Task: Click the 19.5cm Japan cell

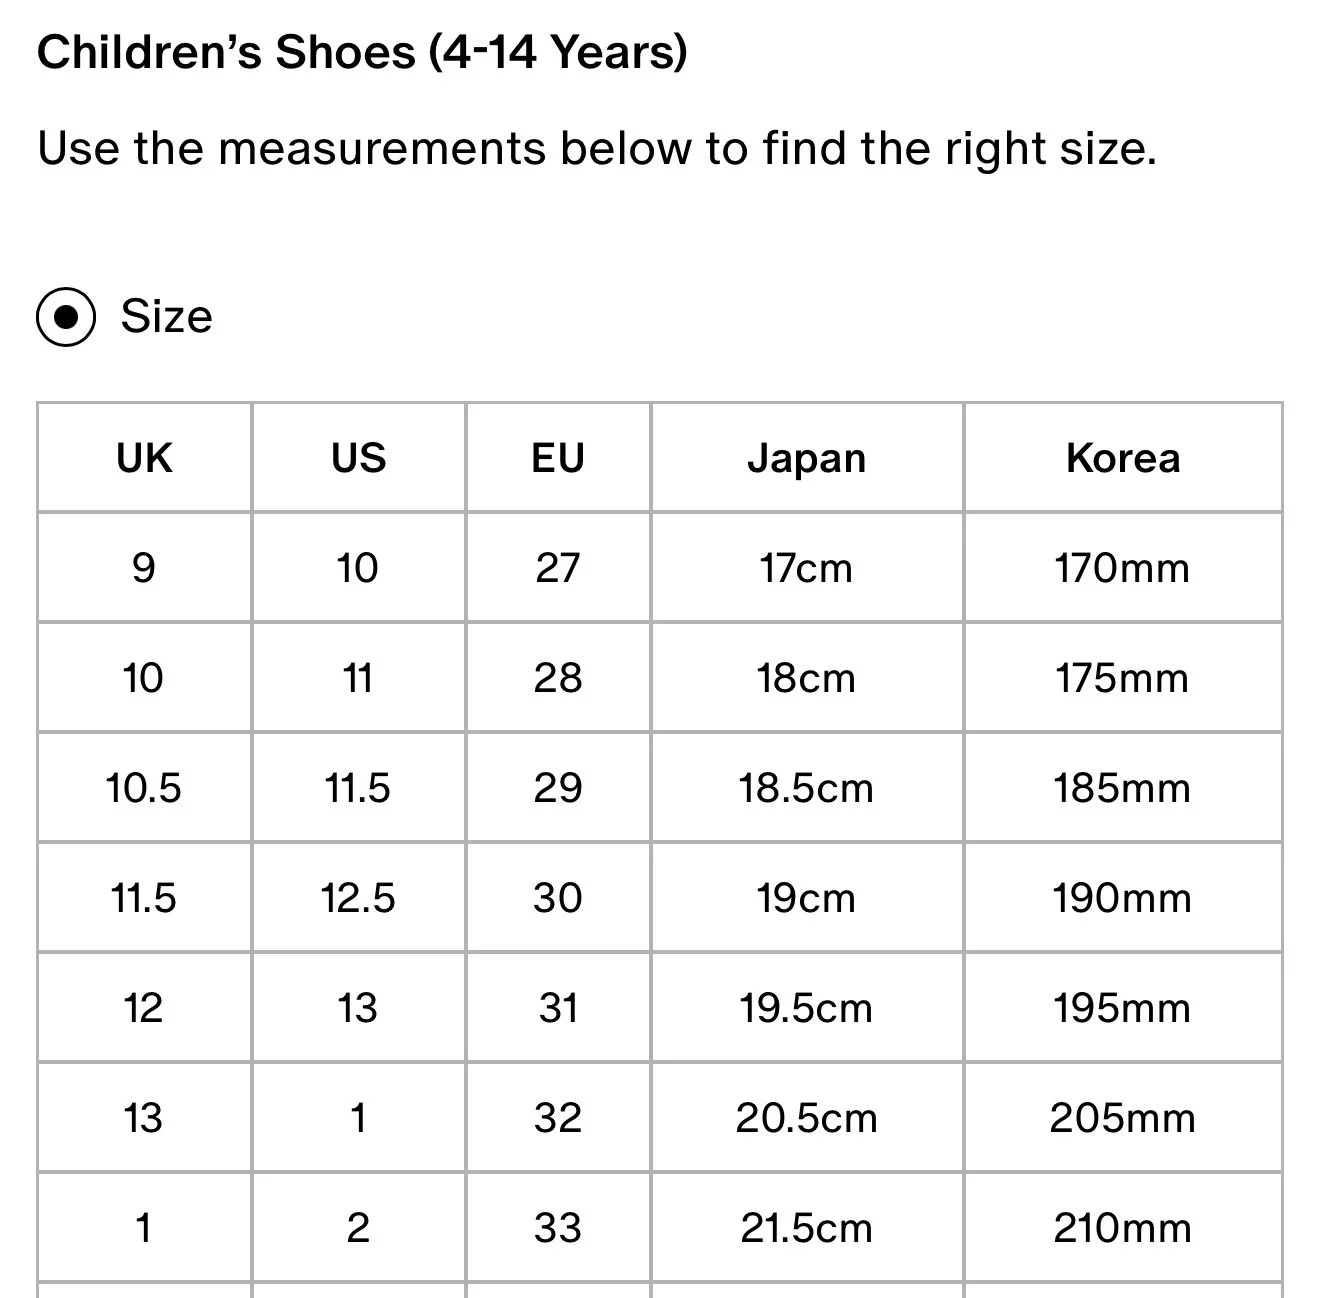Action: (806, 1008)
